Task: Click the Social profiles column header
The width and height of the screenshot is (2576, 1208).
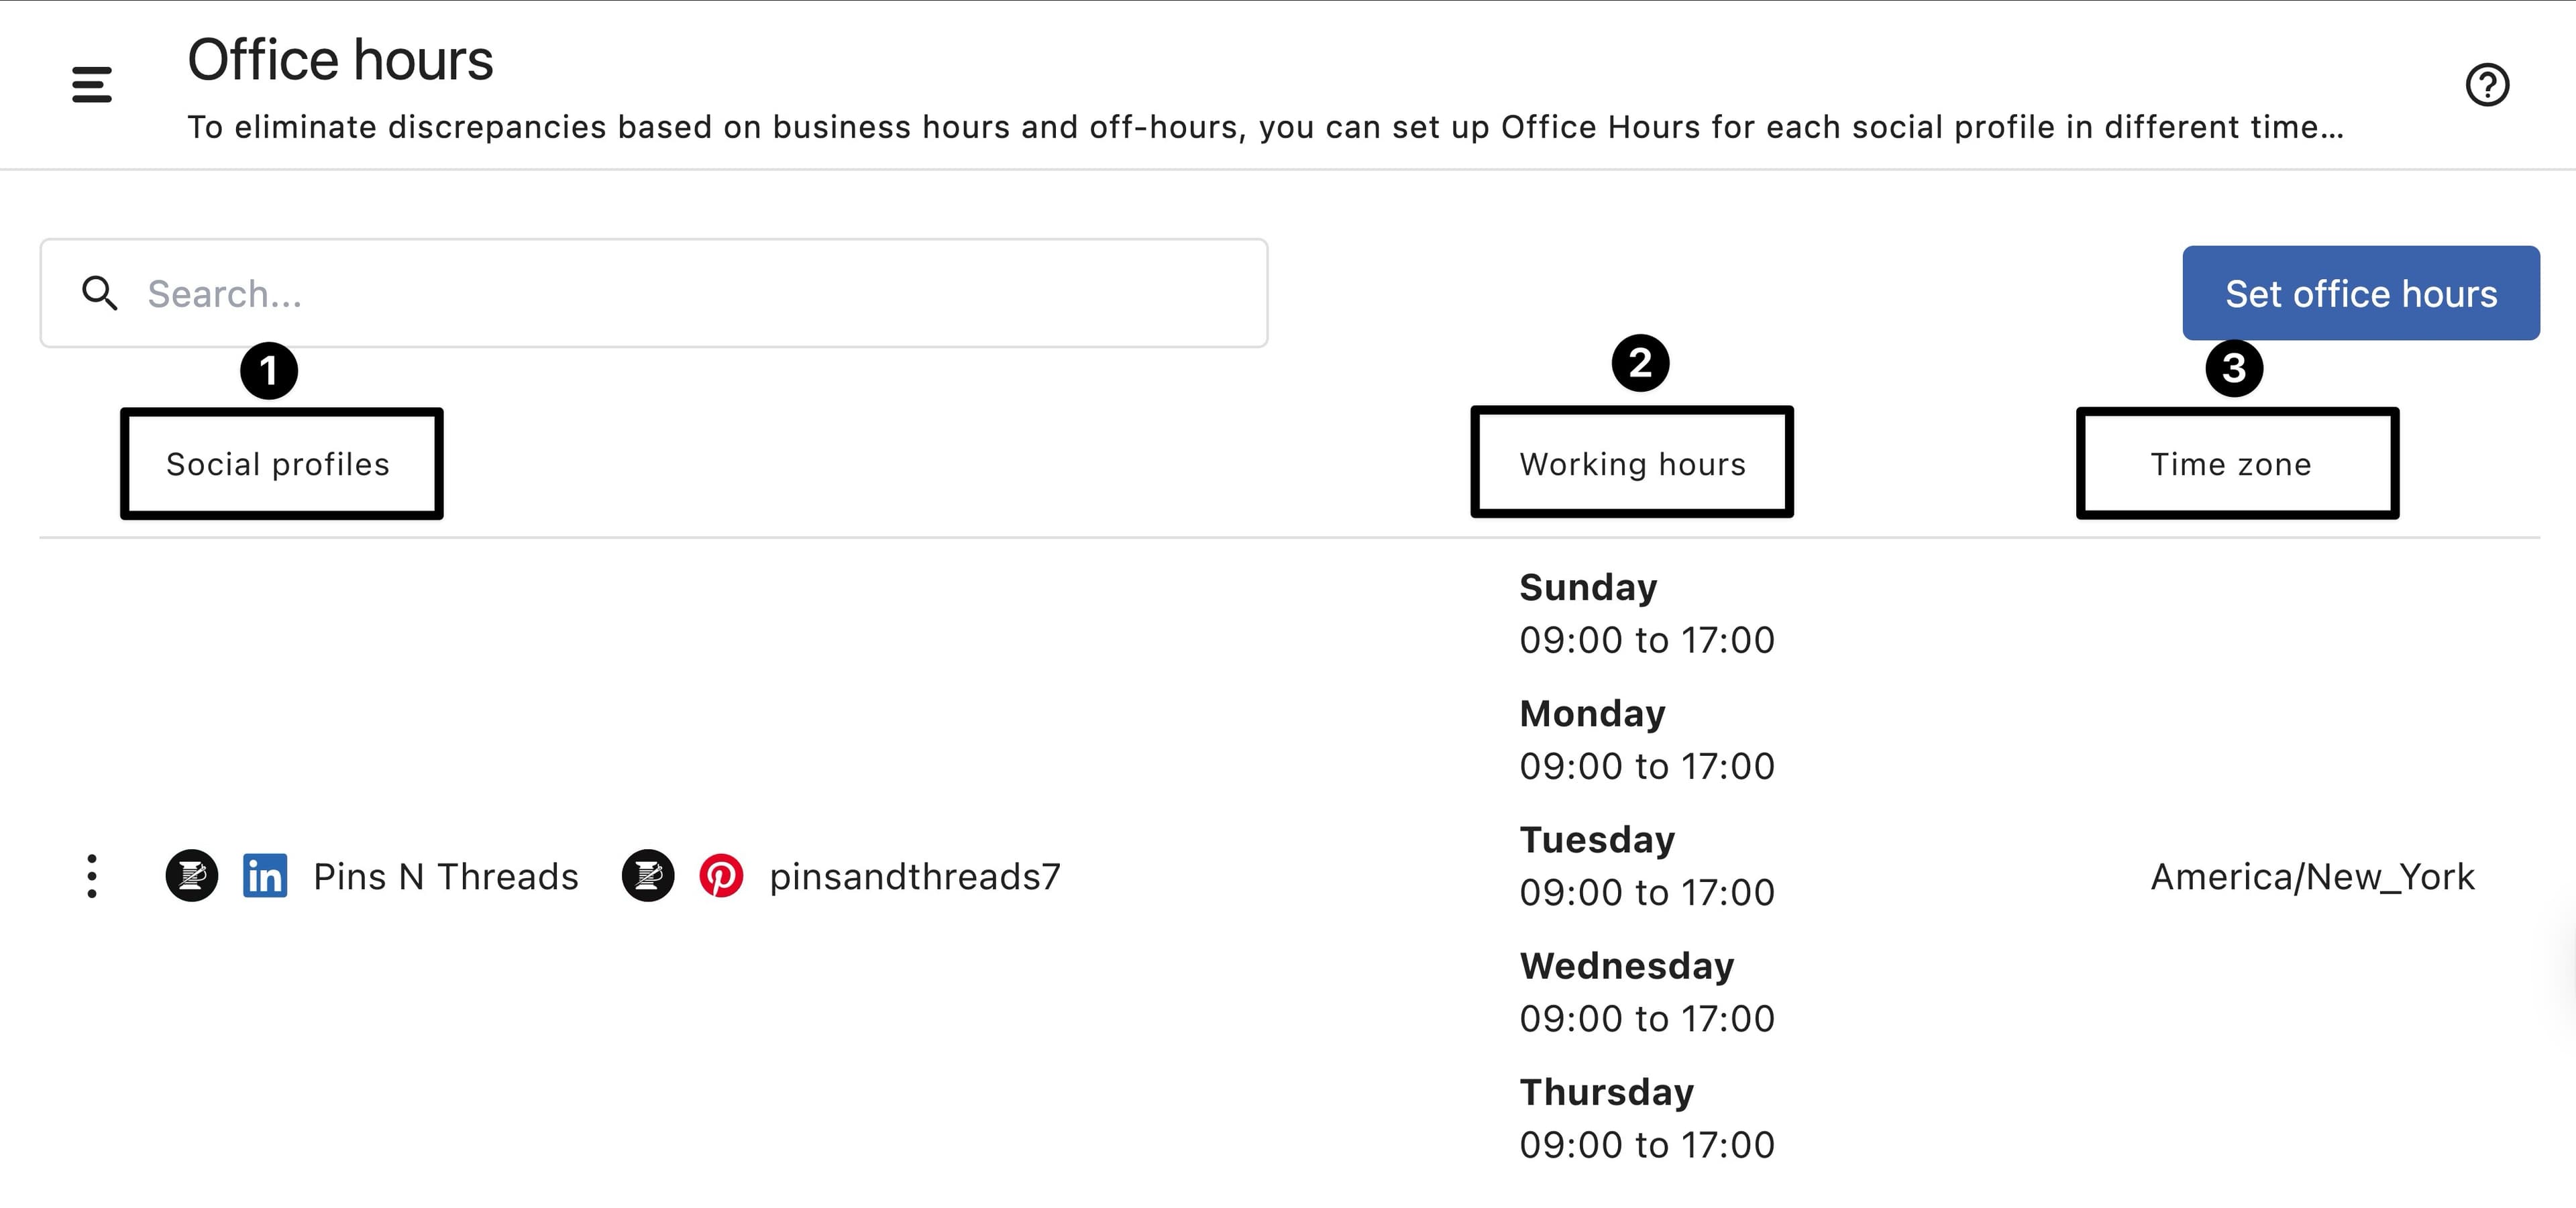Action: (278, 465)
